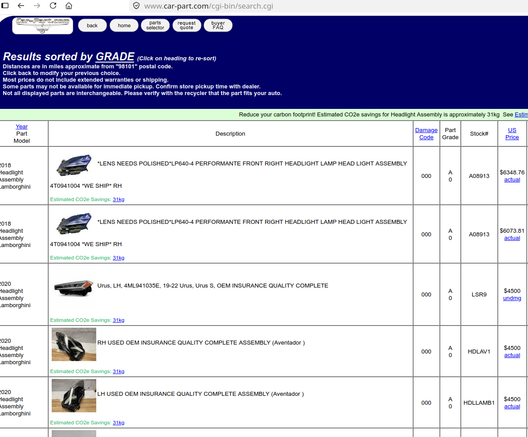
Task: Click the 'back' pill button
Action: pyautogui.click(x=92, y=26)
